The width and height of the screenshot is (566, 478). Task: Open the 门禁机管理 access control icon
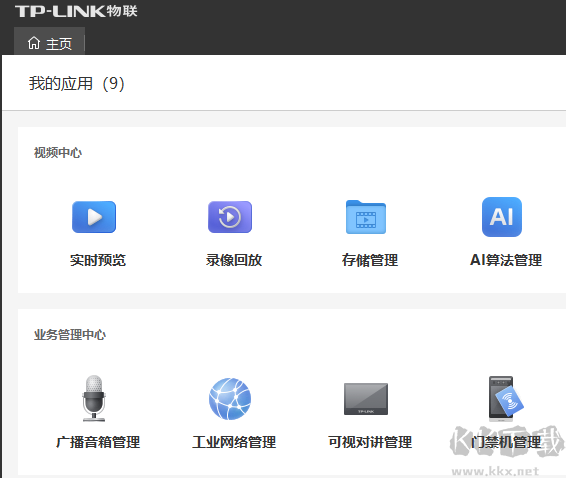tap(505, 399)
